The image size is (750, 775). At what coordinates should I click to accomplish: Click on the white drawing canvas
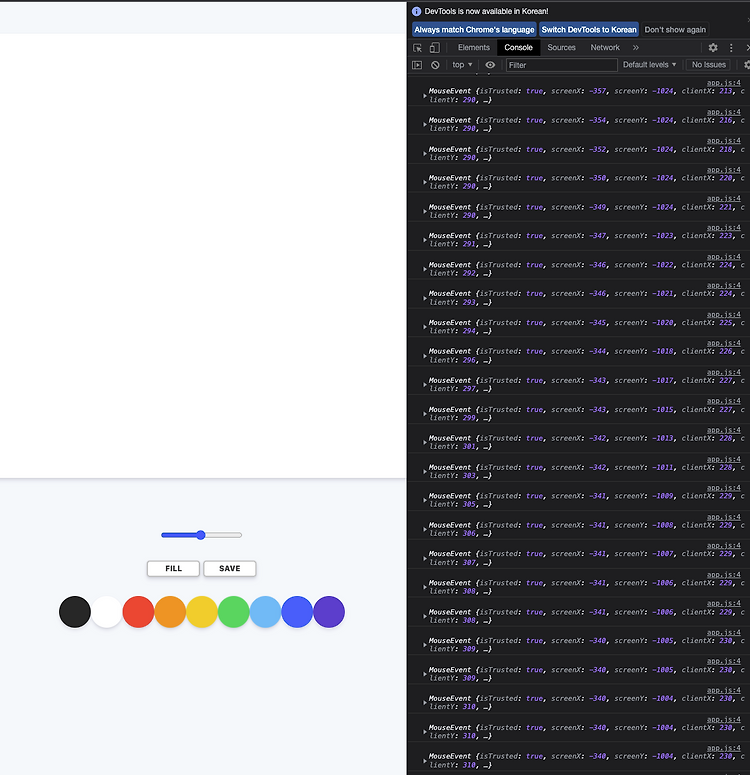point(202,256)
